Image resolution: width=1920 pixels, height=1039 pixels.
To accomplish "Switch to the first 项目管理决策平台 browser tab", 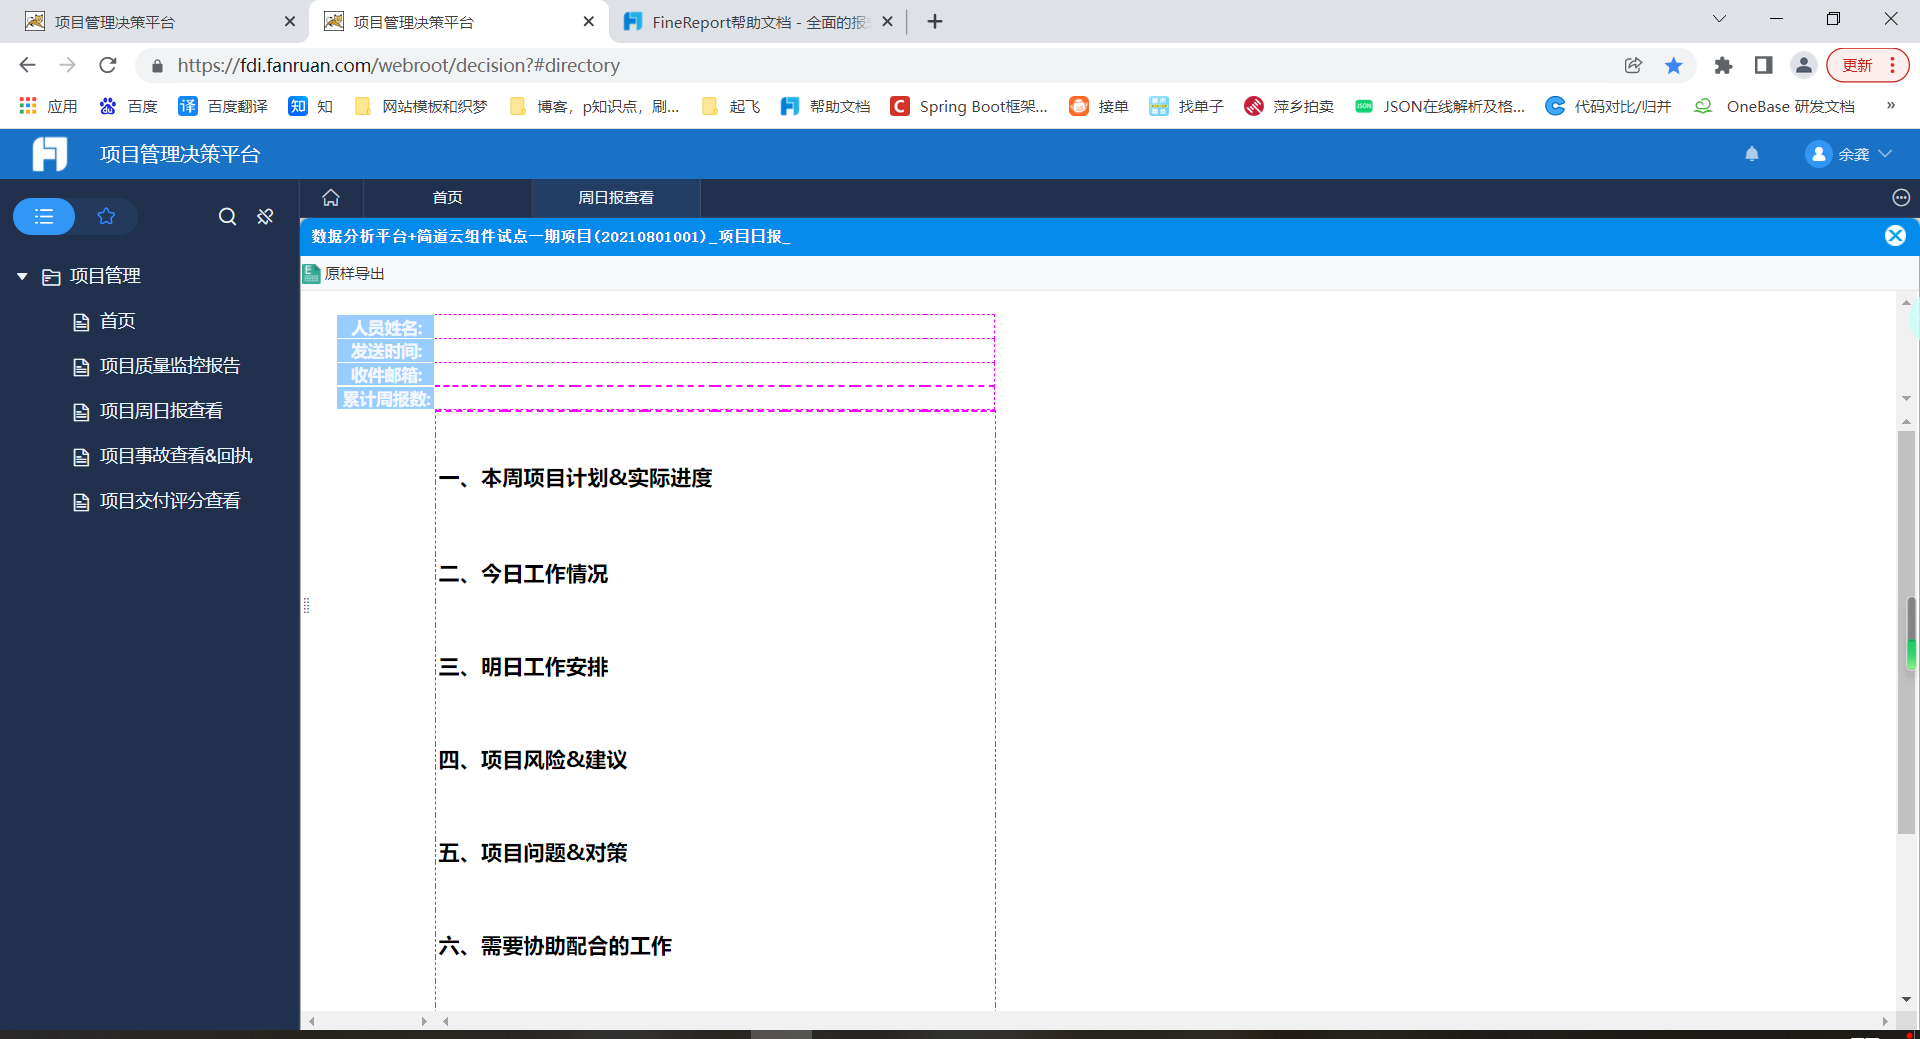I will [x=160, y=22].
